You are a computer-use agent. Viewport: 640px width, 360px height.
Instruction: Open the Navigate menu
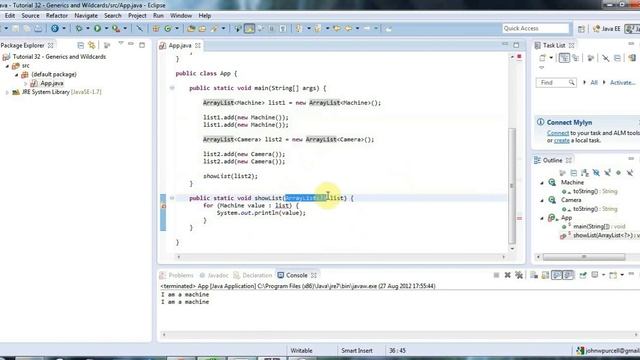(x=86, y=16)
